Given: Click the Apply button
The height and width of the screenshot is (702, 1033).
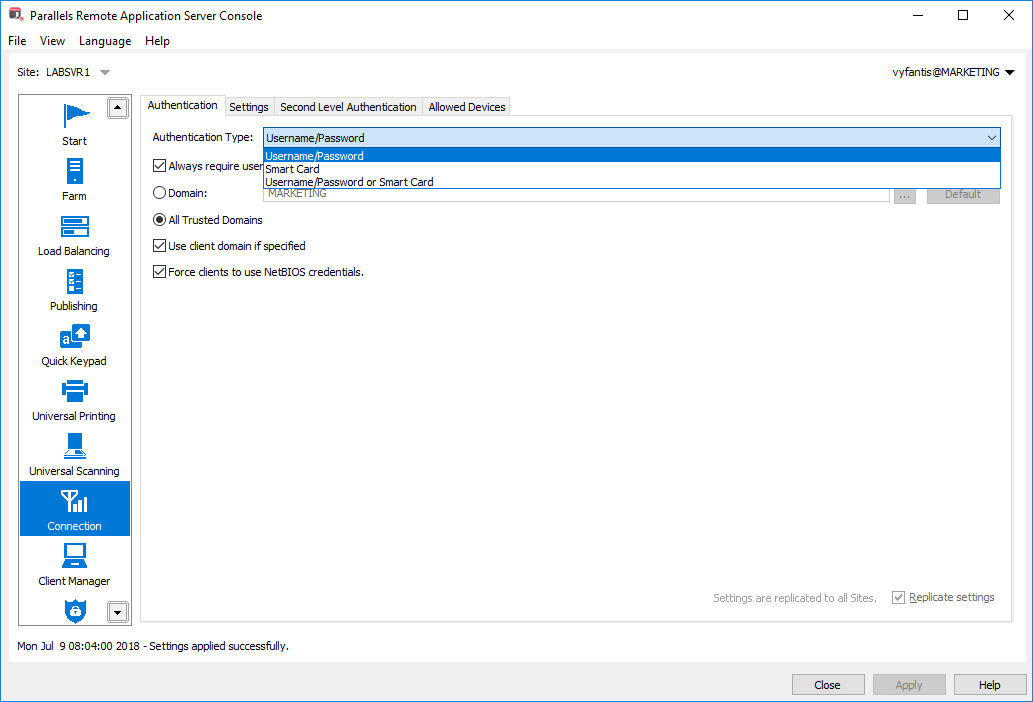Looking at the screenshot, I should point(909,685).
